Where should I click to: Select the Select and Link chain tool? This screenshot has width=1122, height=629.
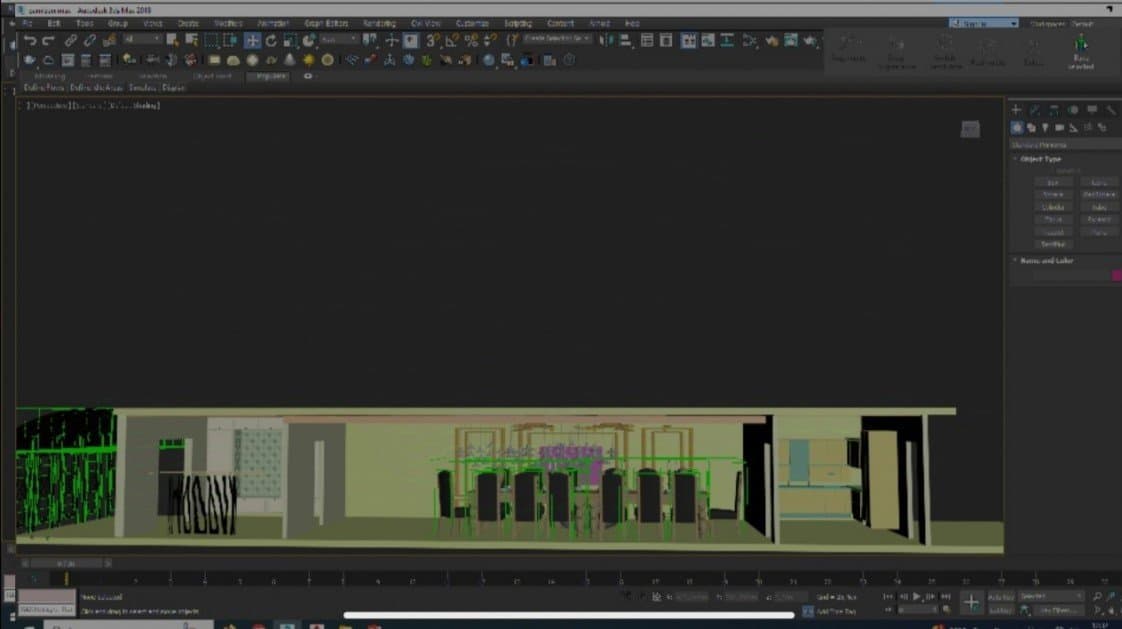pyautogui.click(x=70, y=41)
